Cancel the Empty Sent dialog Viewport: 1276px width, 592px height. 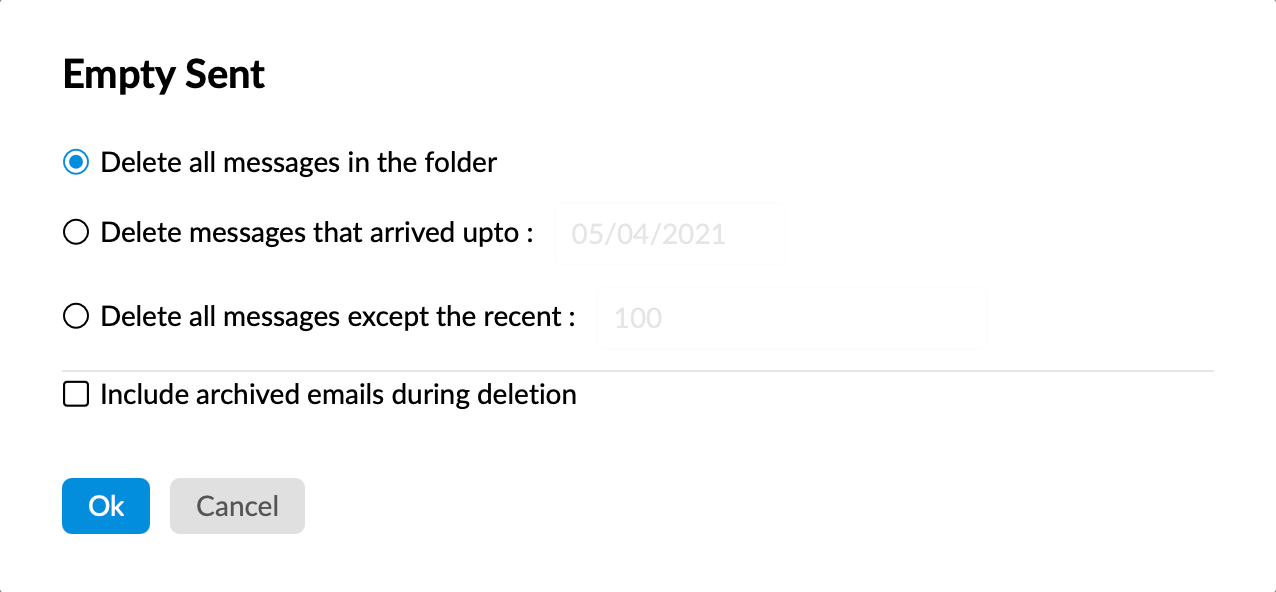coord(237,506)
